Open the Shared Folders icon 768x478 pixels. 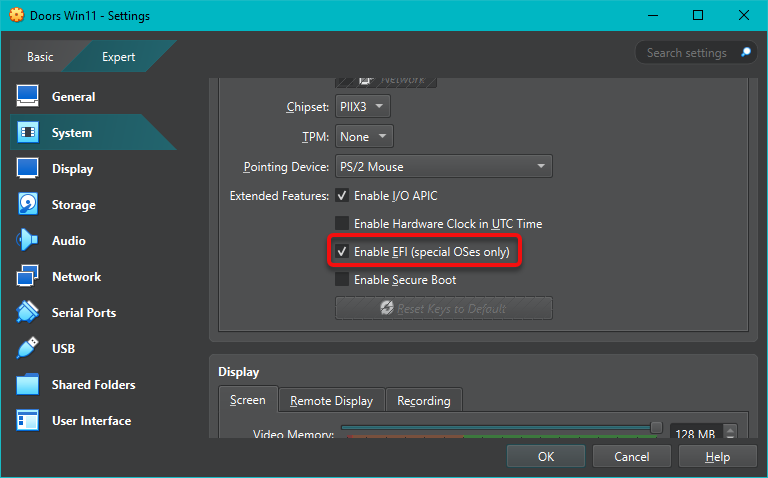coord(28,385)
